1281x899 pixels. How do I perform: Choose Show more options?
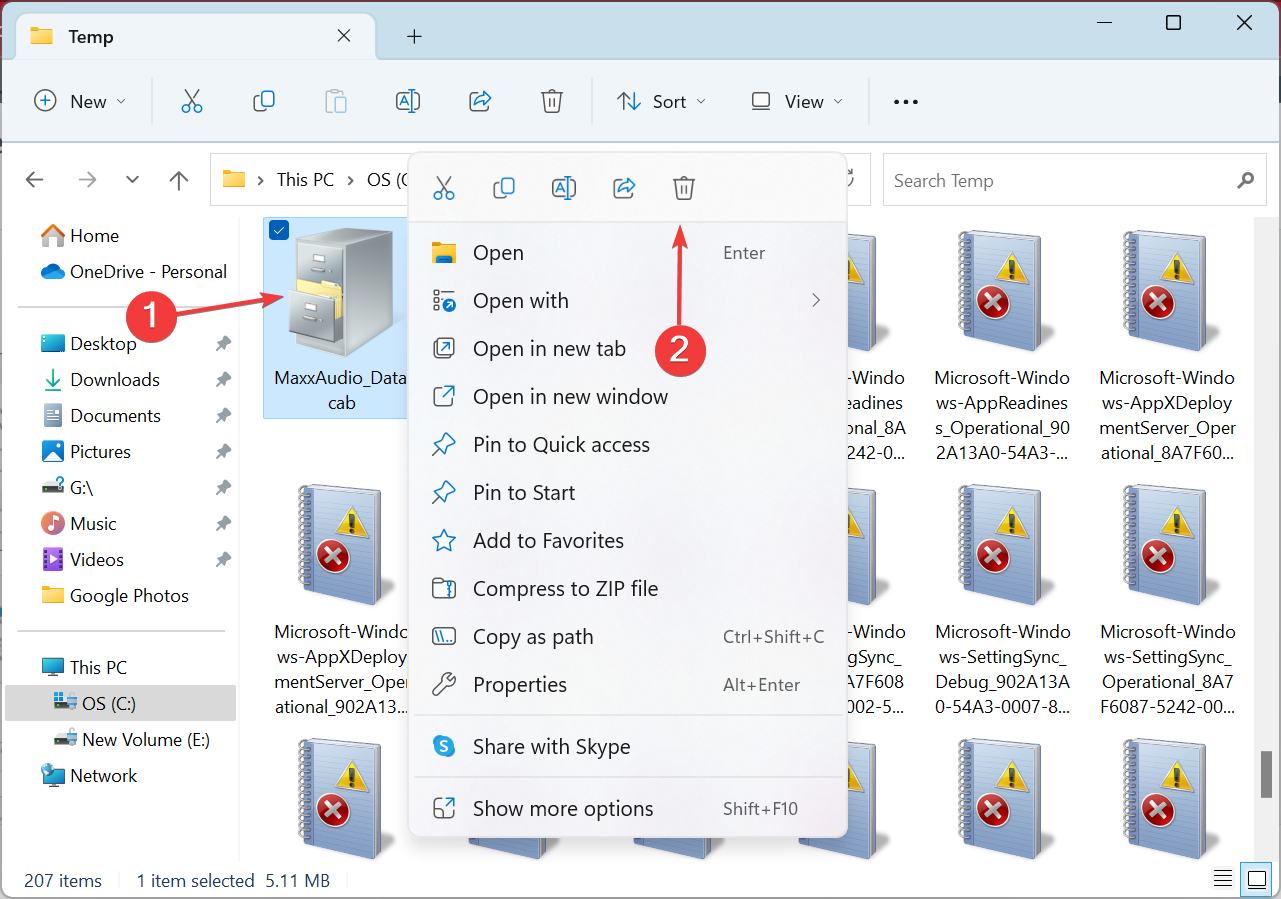tap(563, 809)
